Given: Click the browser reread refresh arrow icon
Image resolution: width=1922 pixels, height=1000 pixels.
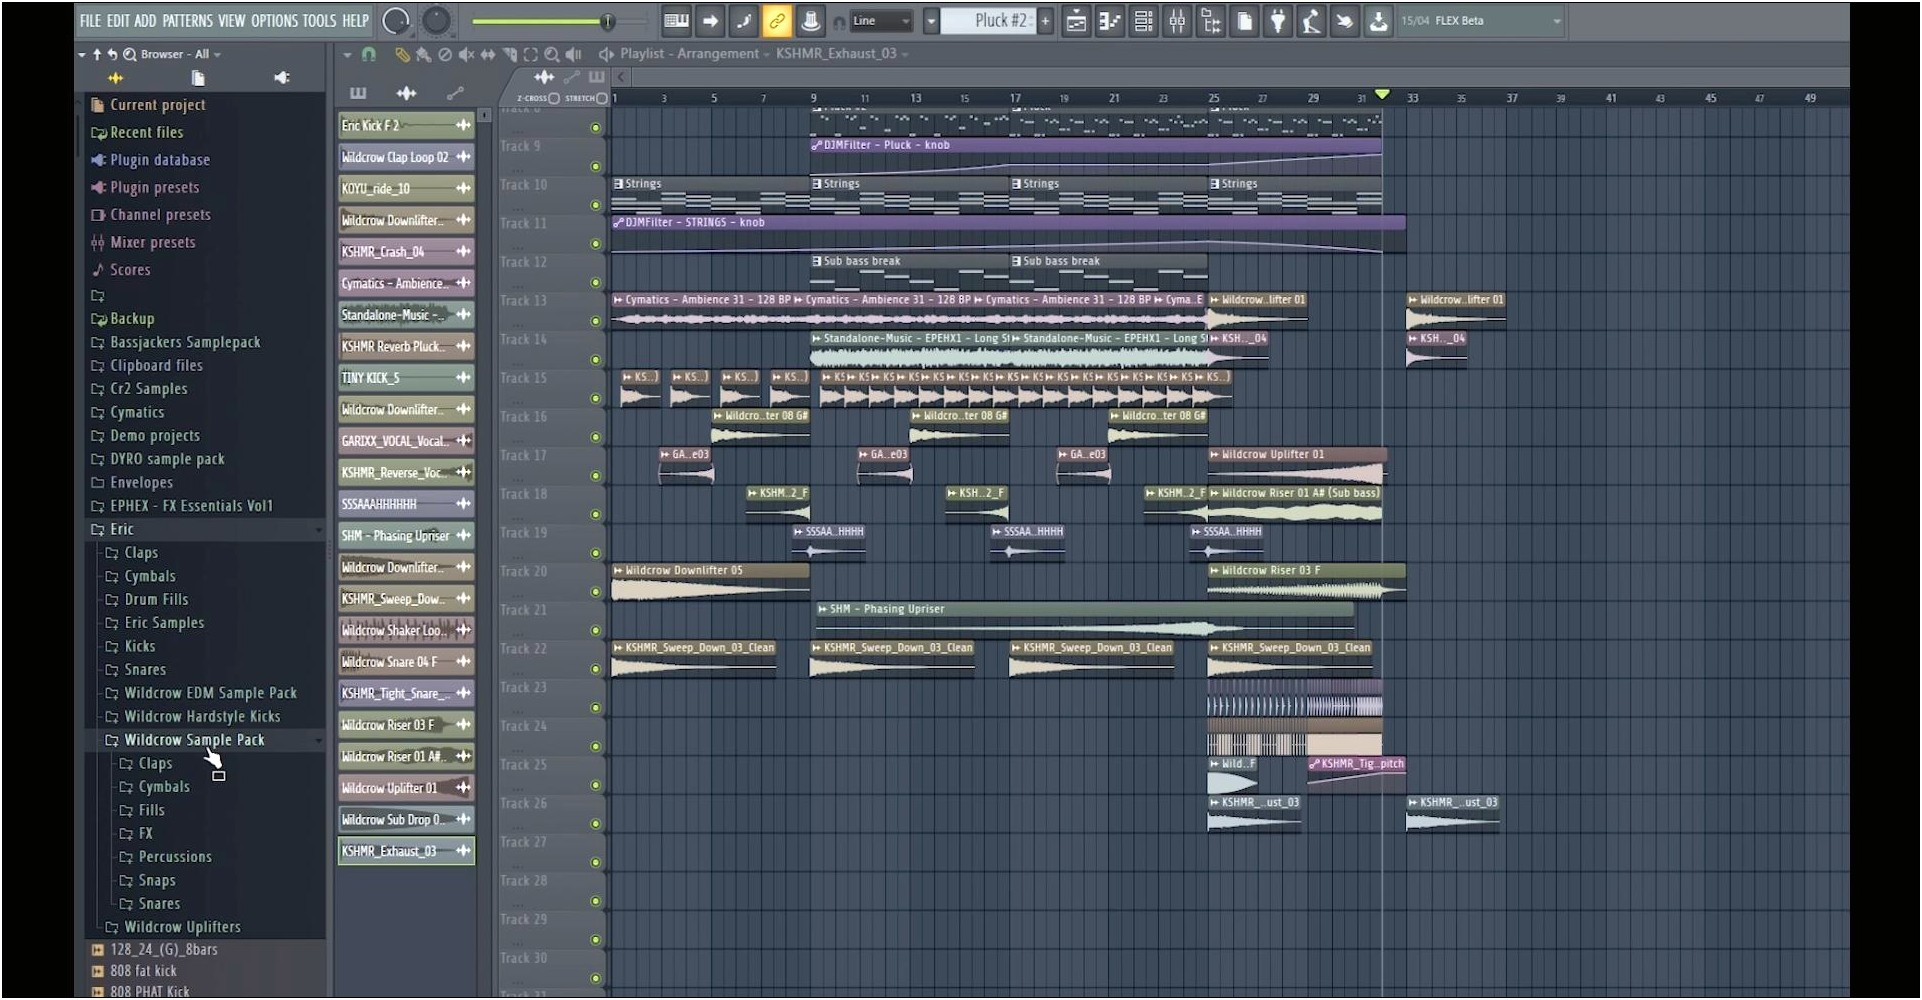Looking at the screenshot, I should coord(113,54).
